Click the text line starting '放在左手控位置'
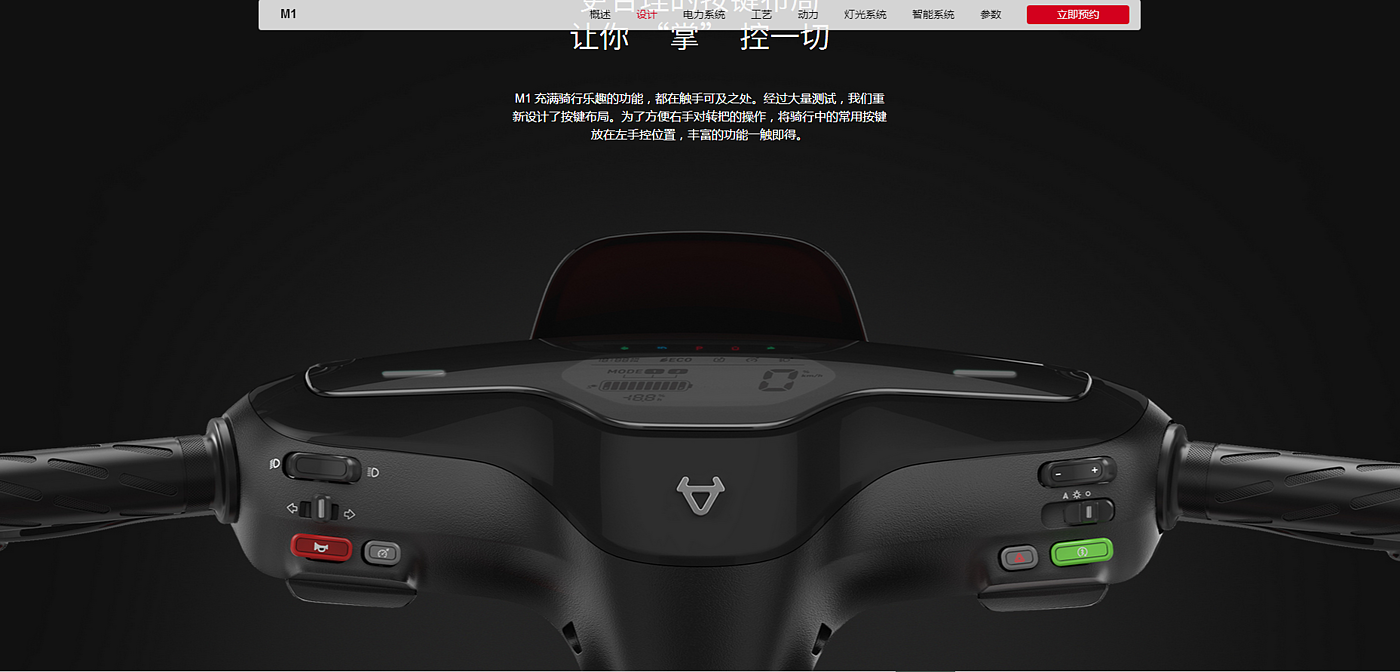Viewport: 1400px width, 672px height. 698,135
